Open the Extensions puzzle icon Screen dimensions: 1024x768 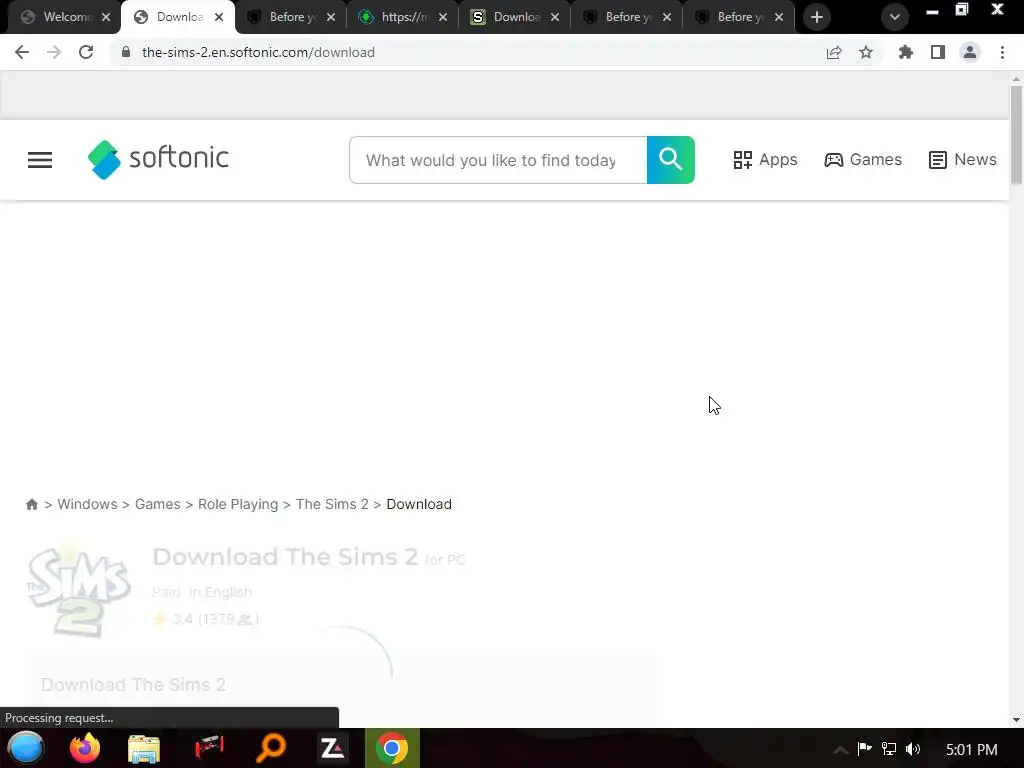pyautogui.click(x=906, y=52)
